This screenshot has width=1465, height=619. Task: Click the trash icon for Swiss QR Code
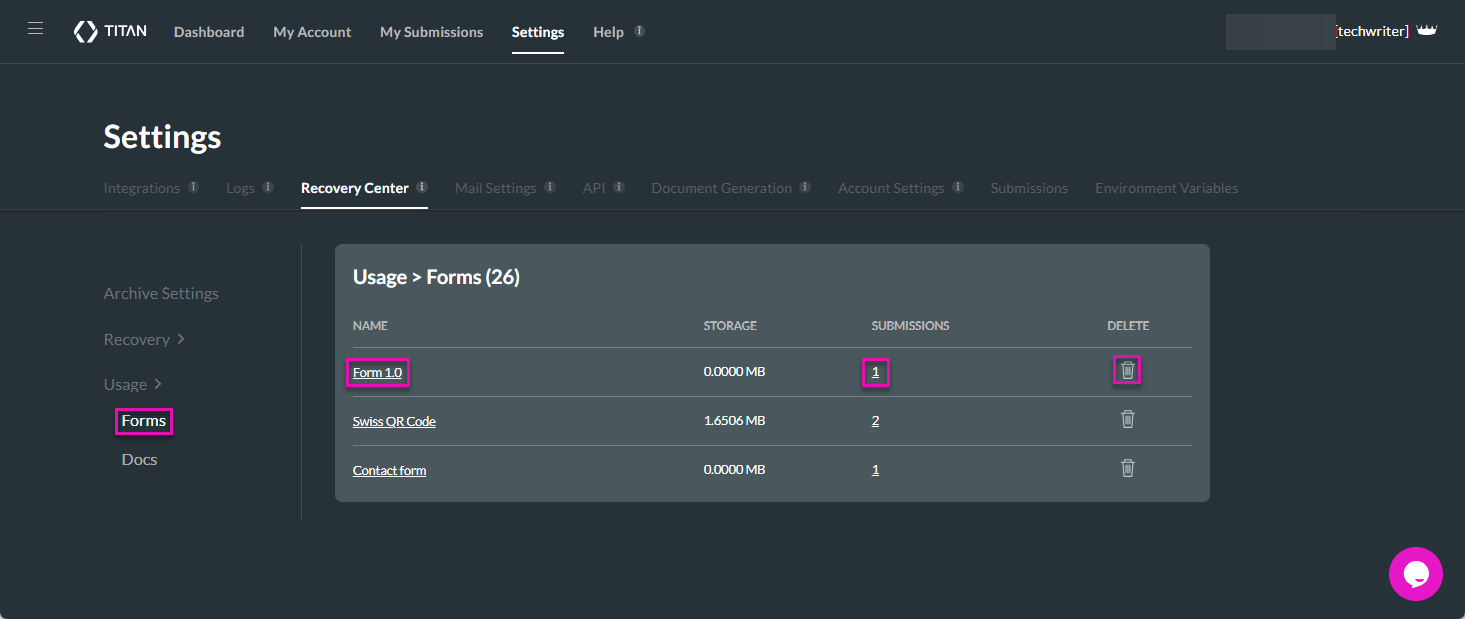1127,419
